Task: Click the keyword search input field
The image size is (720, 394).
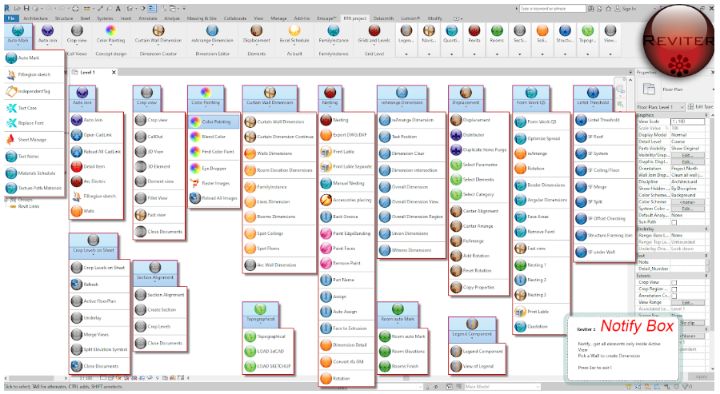Action: pos(553,8)
